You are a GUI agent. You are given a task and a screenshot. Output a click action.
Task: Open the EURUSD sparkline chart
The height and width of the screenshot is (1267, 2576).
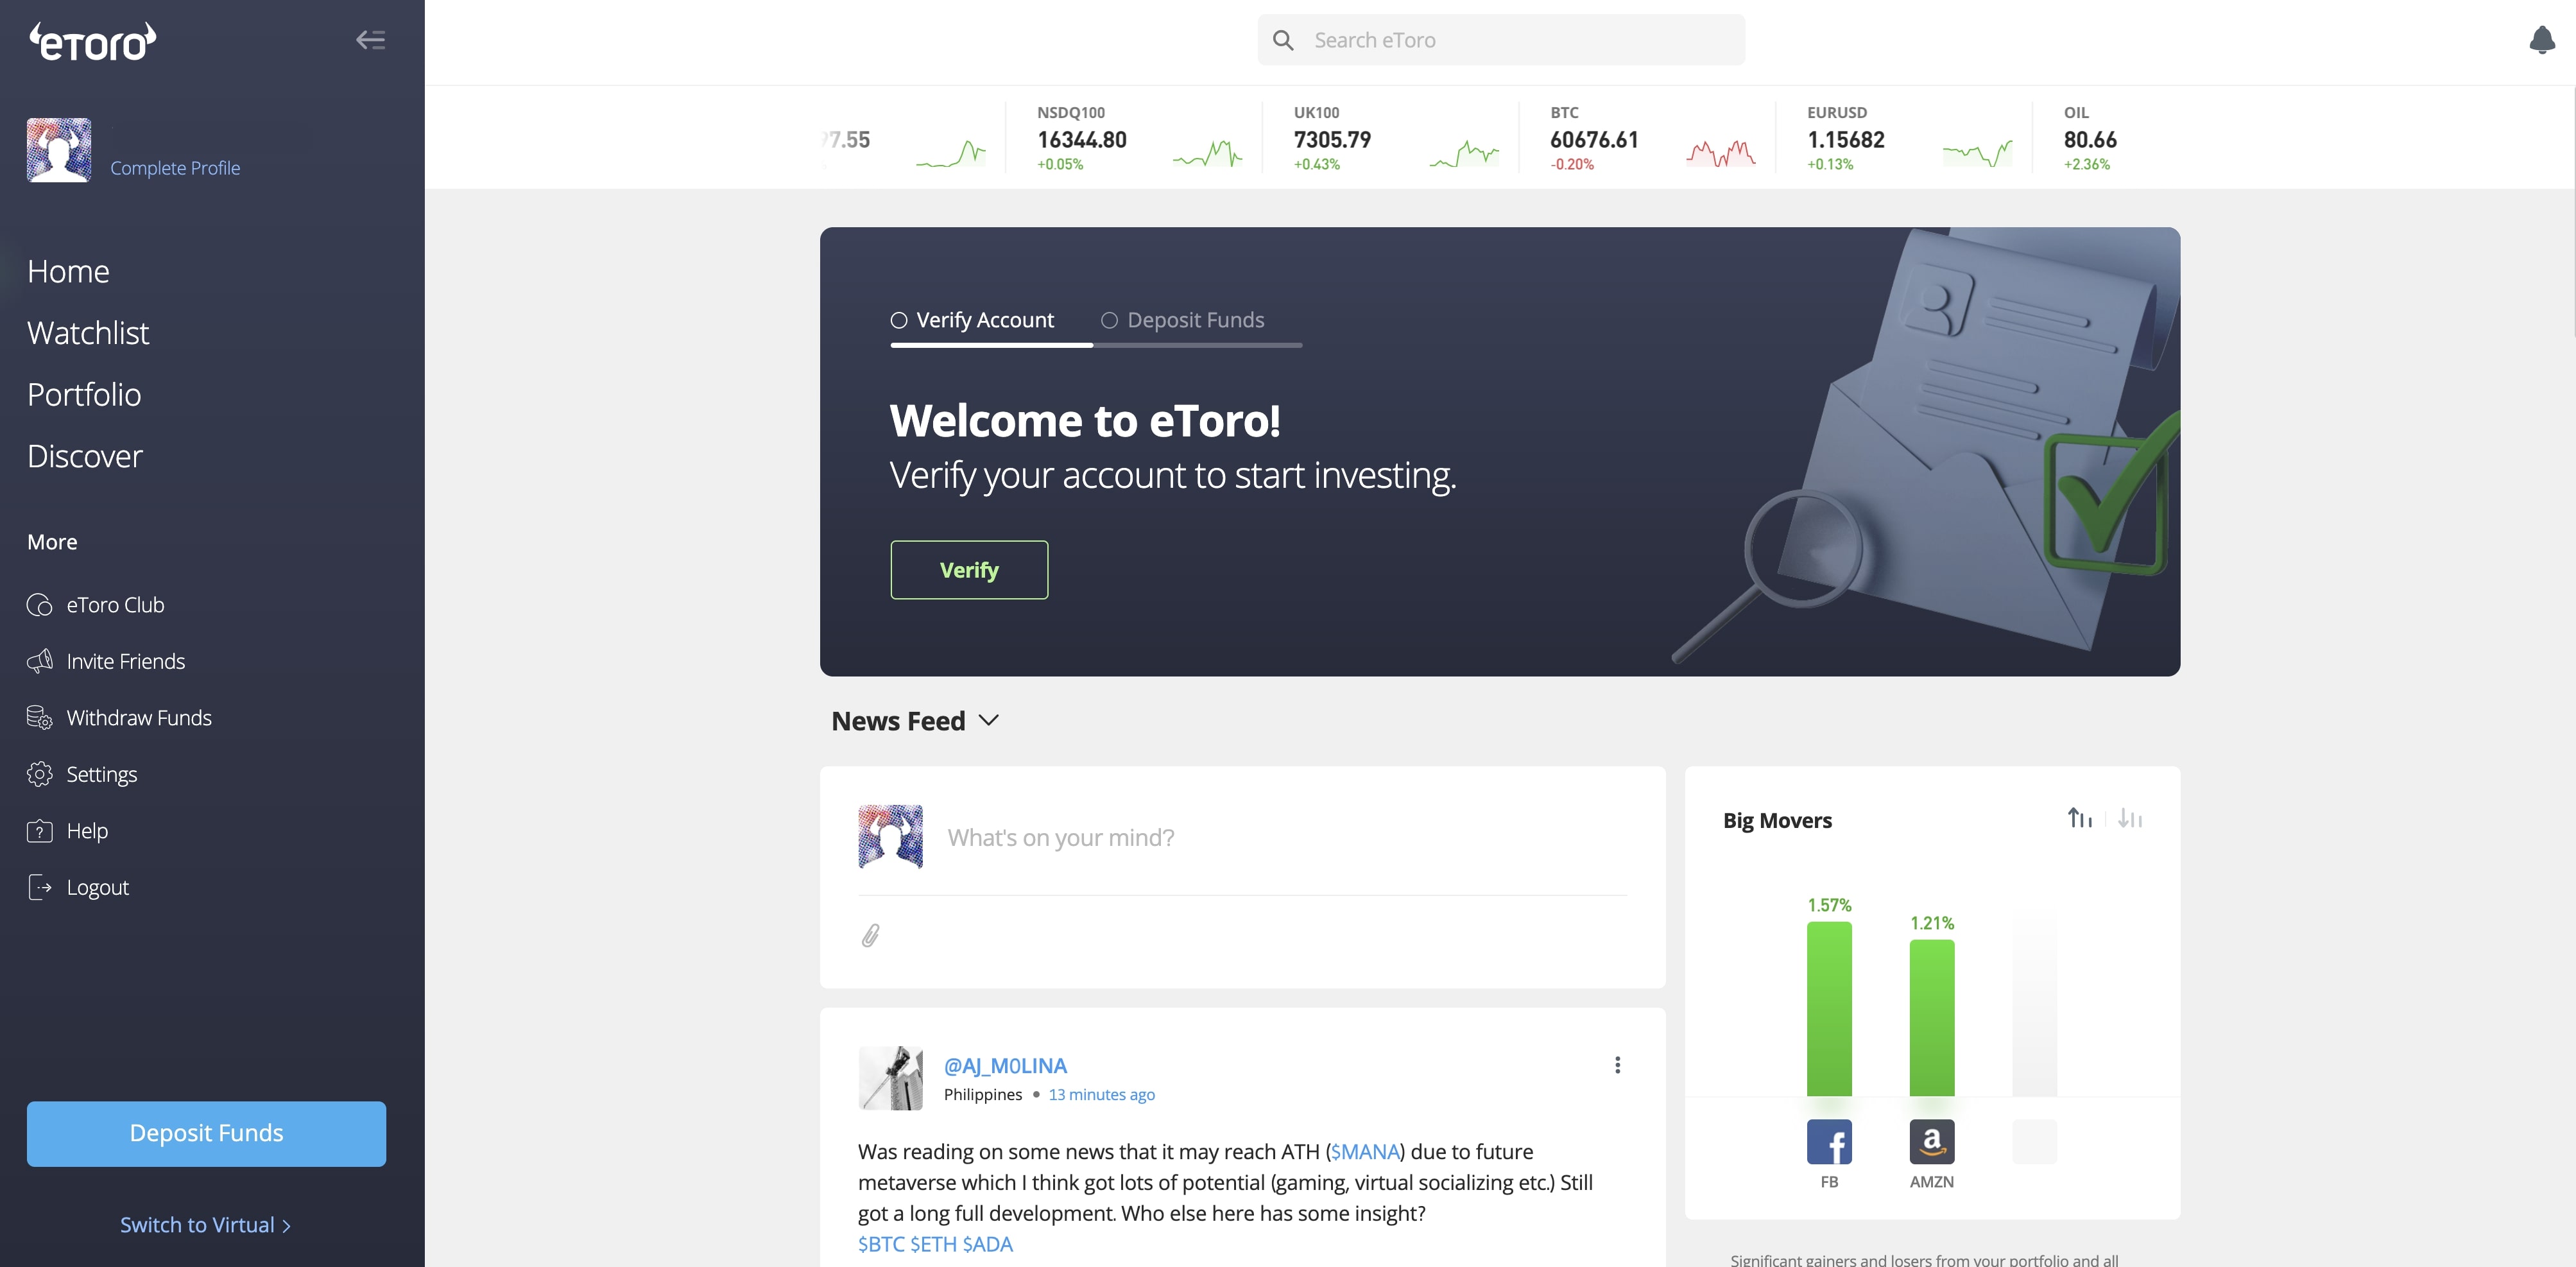(x=1978, y=154)
